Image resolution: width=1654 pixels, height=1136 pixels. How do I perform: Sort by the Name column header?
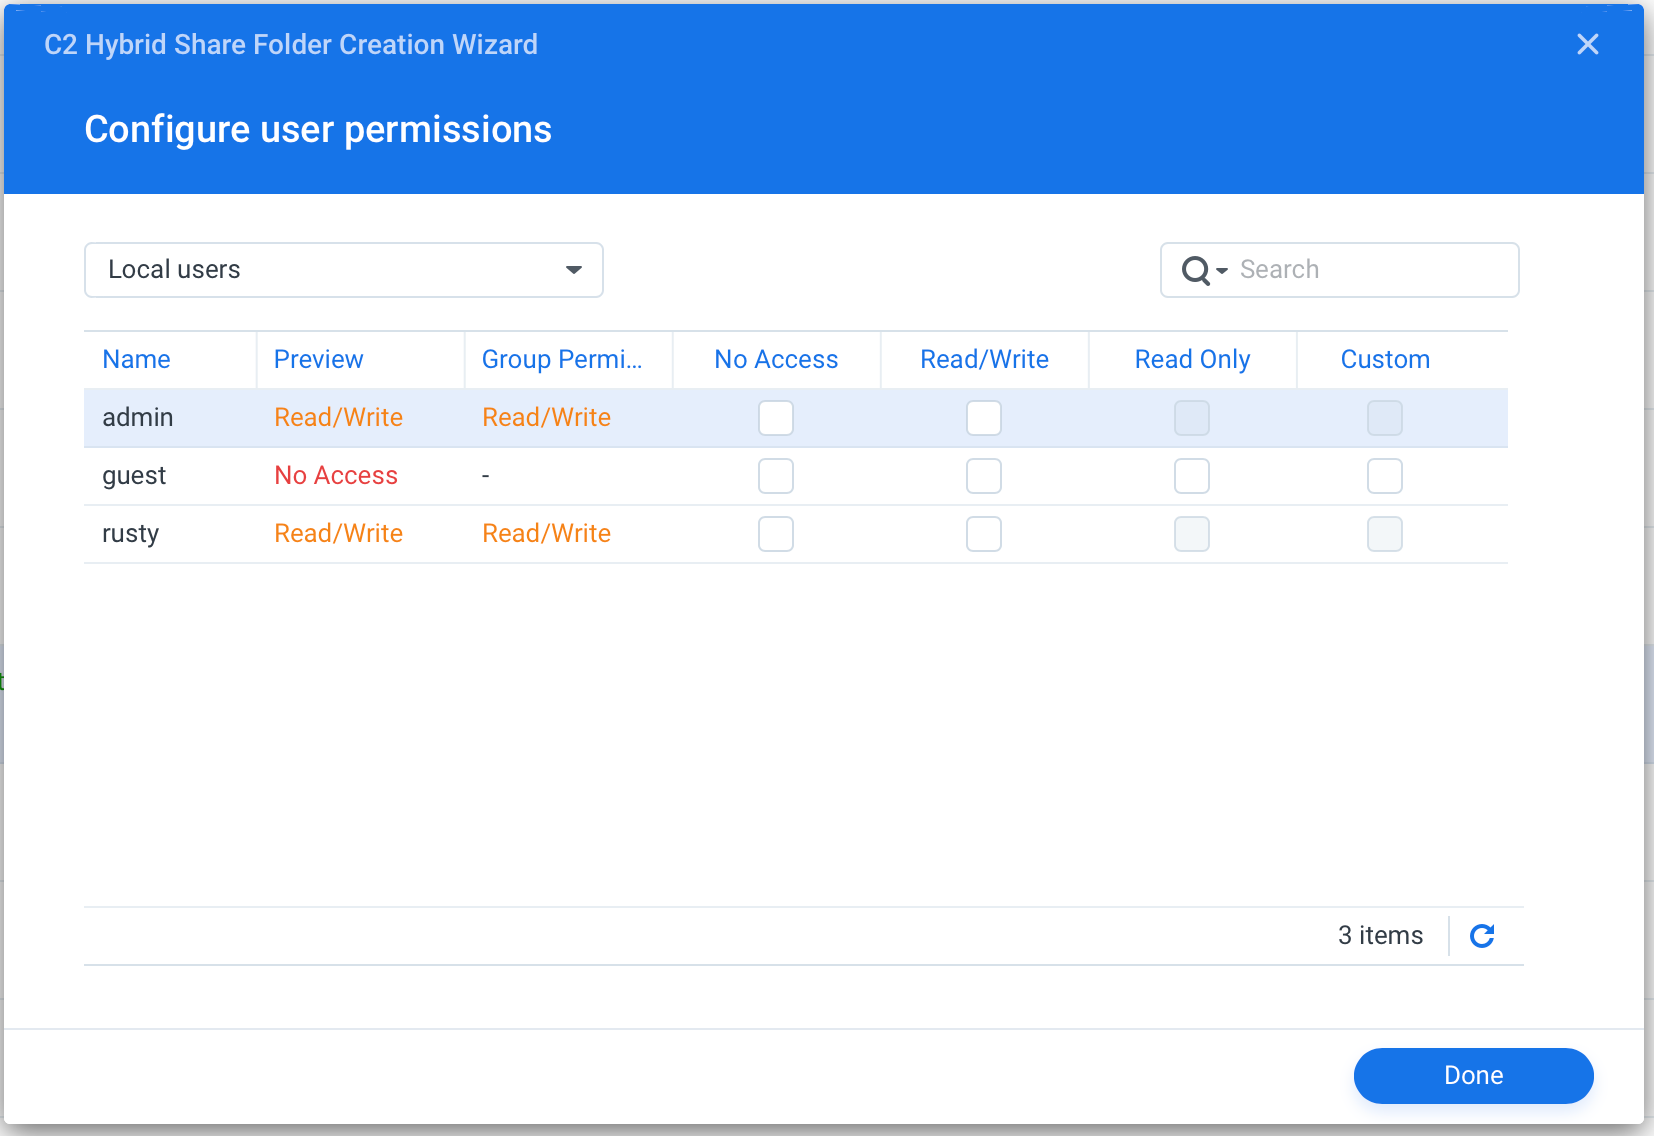point(137,360)
